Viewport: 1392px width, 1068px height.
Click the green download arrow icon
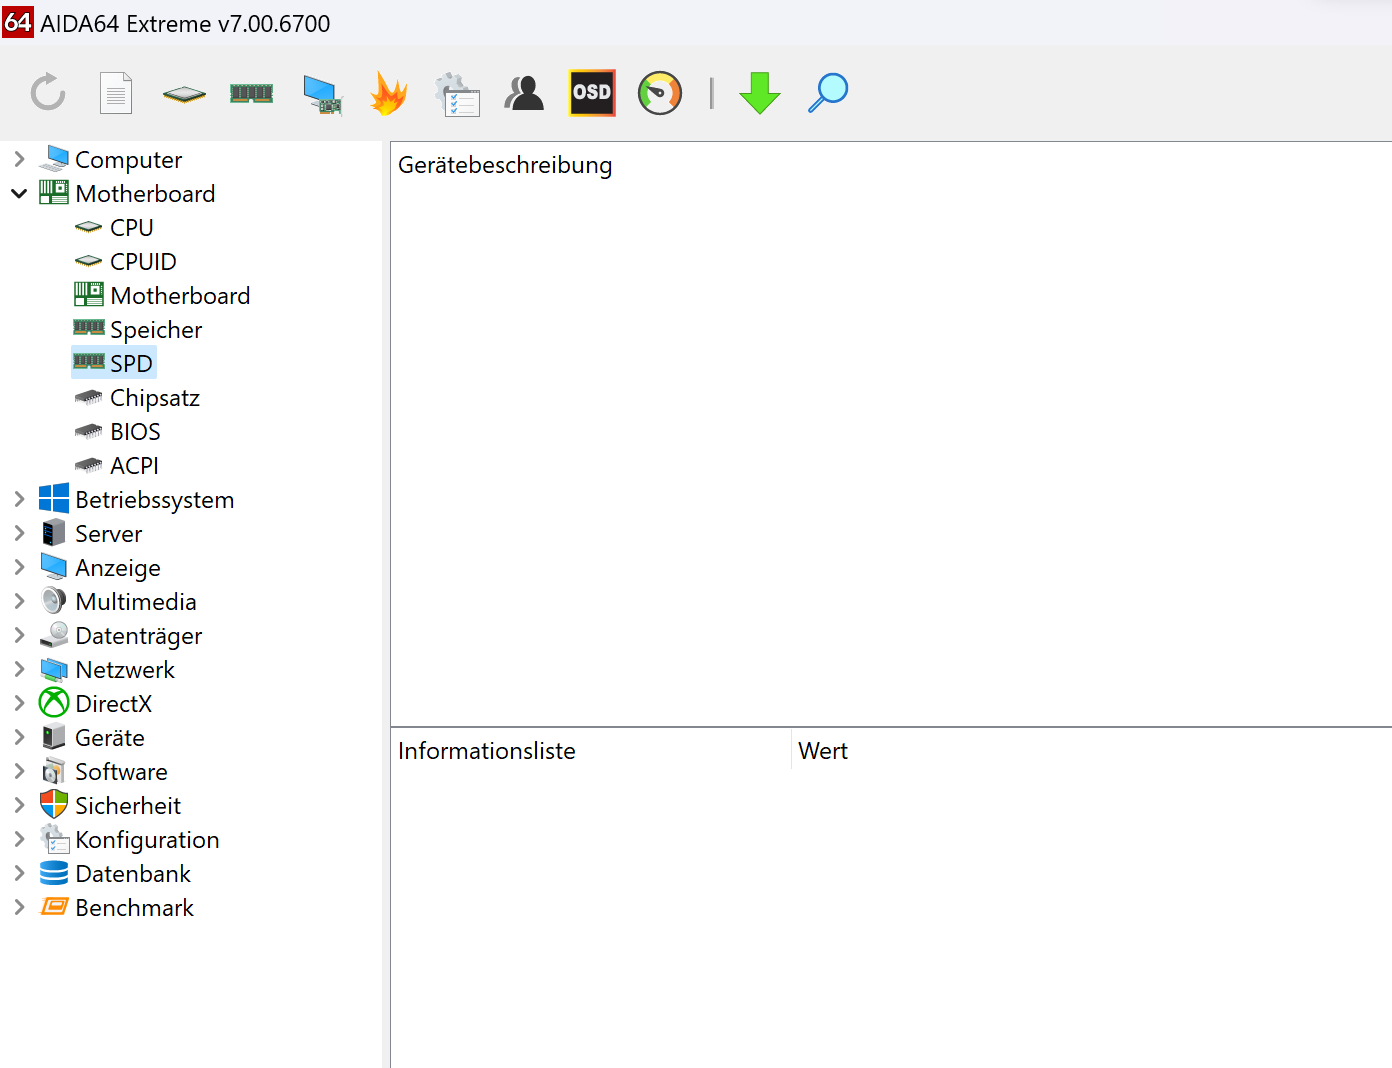pyautogui.click(x=760, y=93)
